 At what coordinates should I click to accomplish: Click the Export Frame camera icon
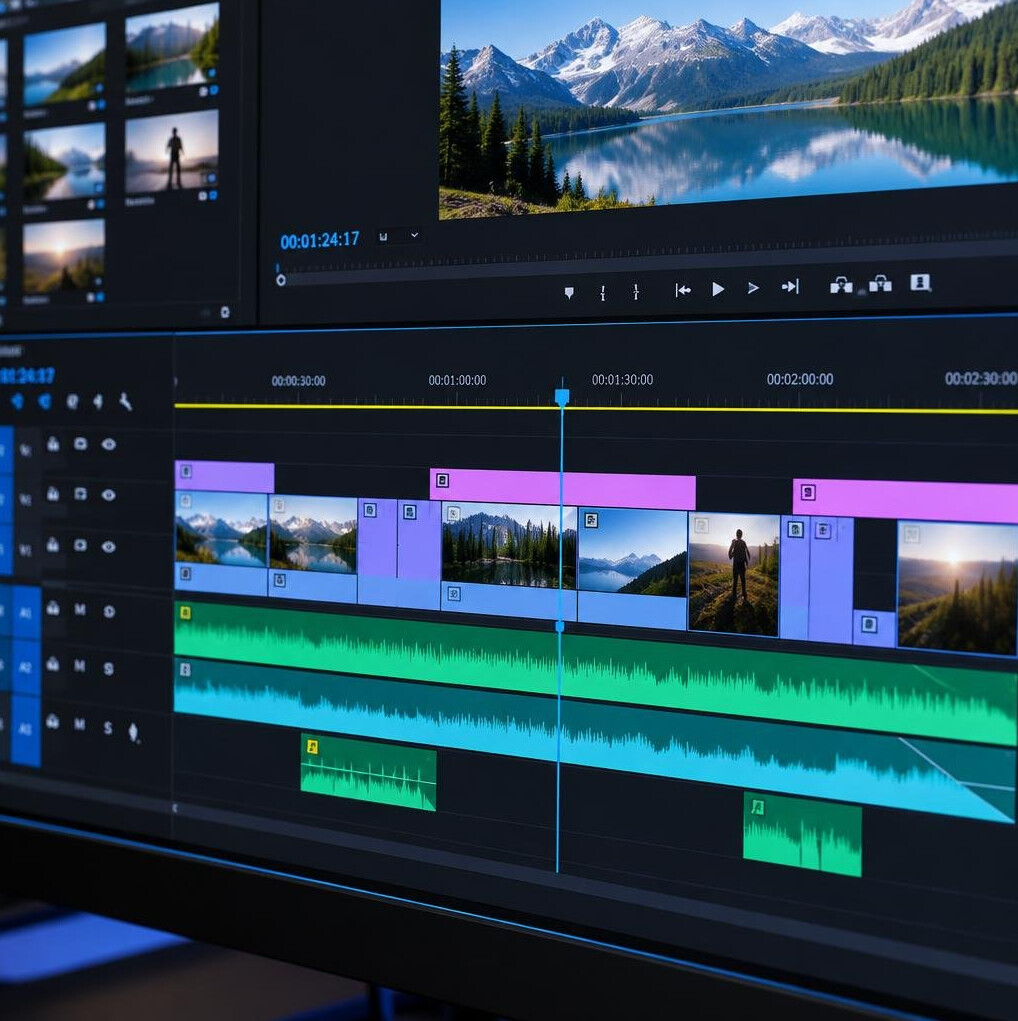(x=920, y=283)
